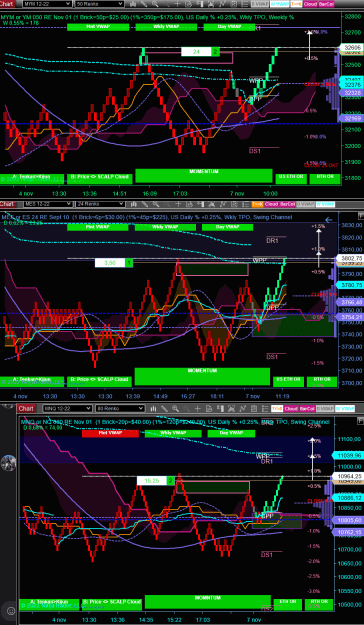
Task: Show data box icon in MYM chart toolbar
Action: click(189, 4)
